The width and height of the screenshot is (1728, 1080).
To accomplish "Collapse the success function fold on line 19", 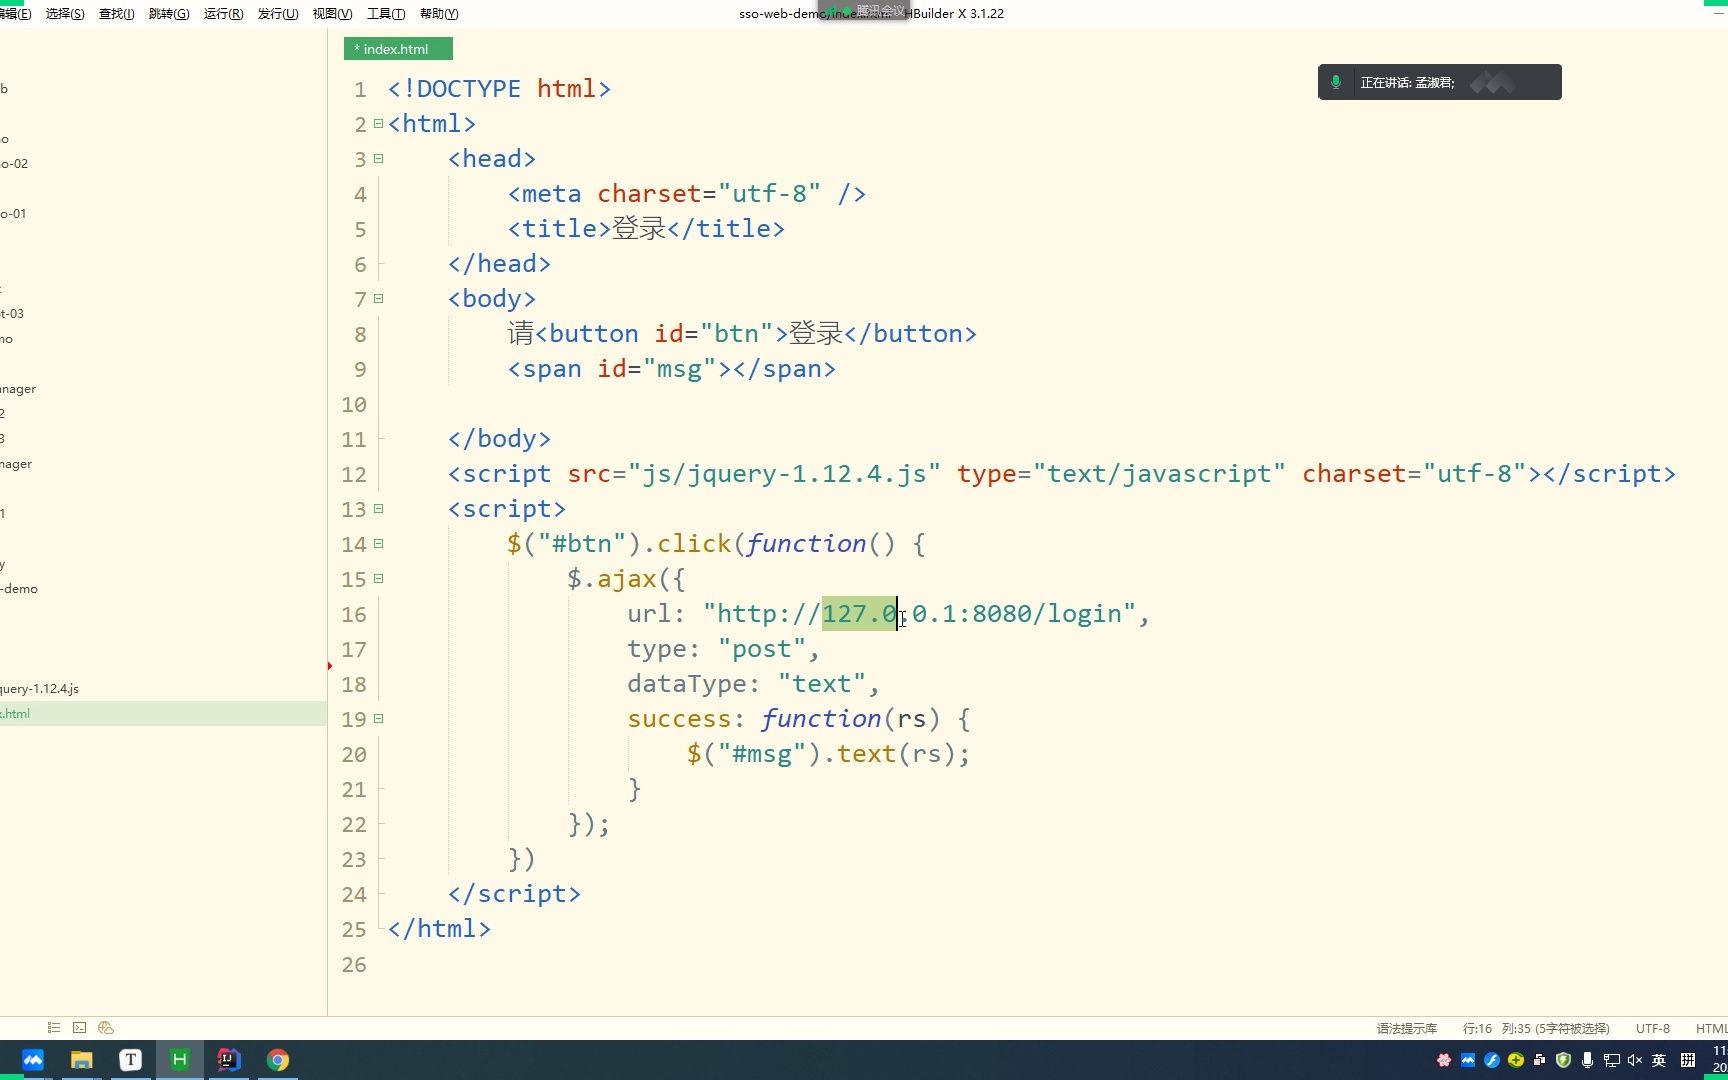I will click(x=379, y=719).
